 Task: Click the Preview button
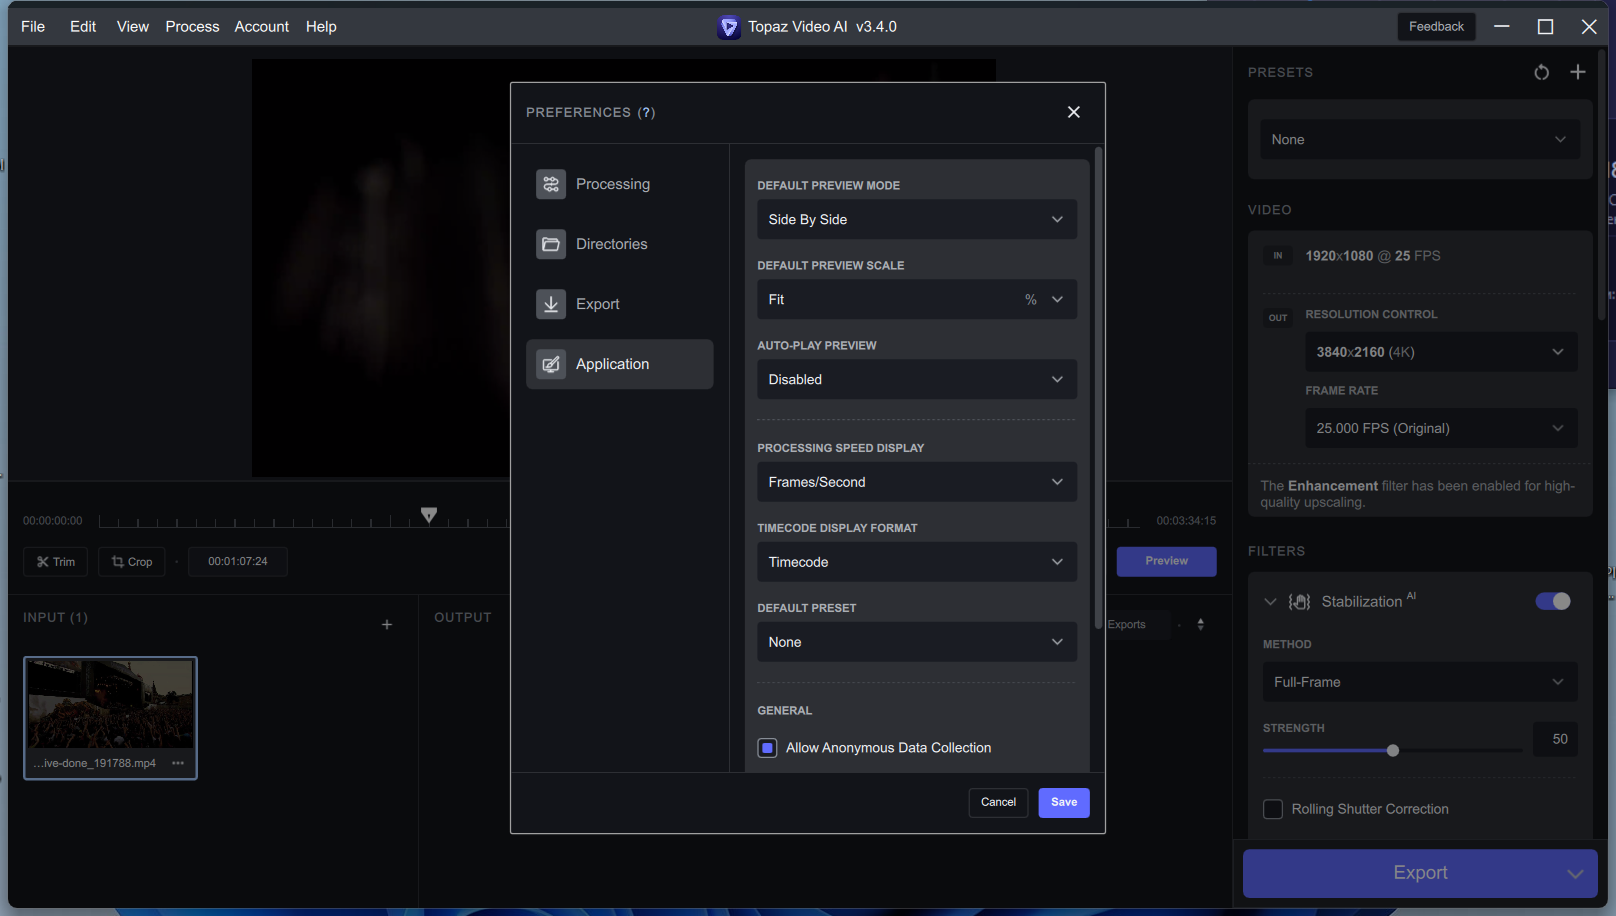1166,561
